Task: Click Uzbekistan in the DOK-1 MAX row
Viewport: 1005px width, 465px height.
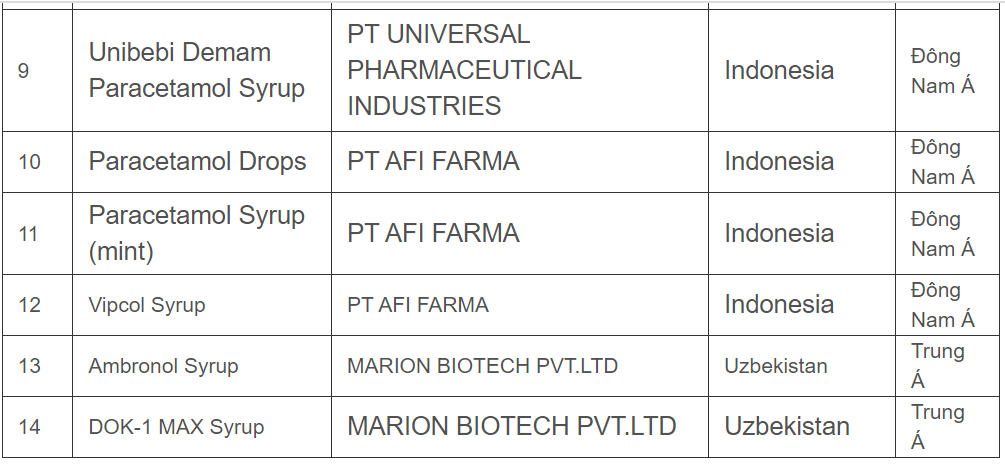Action: tap(787, 426)
